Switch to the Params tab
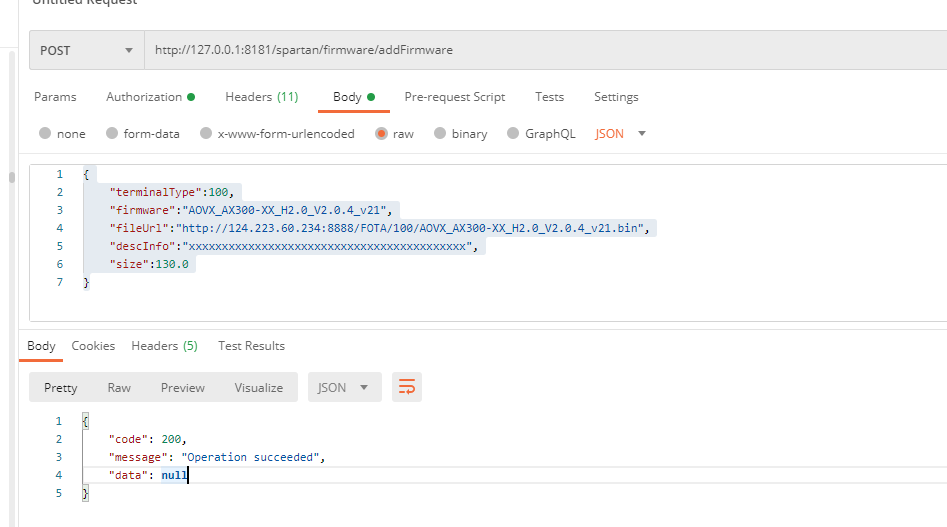This screenshot has height=527, width=947. 55,97
